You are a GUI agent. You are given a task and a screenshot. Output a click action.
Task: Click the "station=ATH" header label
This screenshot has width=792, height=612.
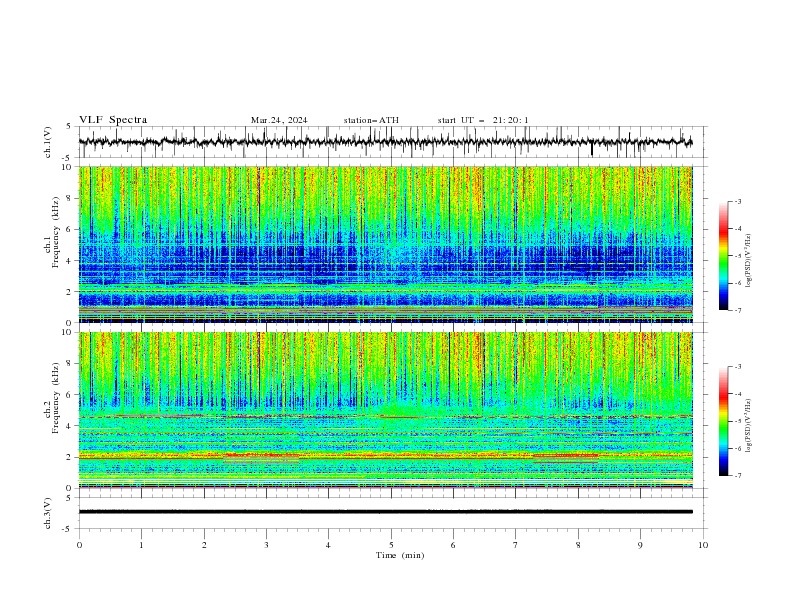point(371,120)
